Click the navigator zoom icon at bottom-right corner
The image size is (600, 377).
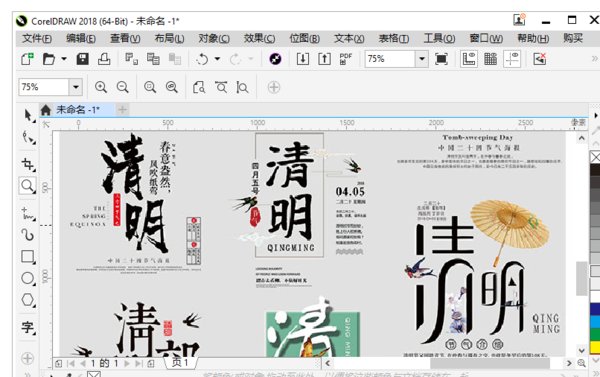pyautogui.click(x=582, y=363)
